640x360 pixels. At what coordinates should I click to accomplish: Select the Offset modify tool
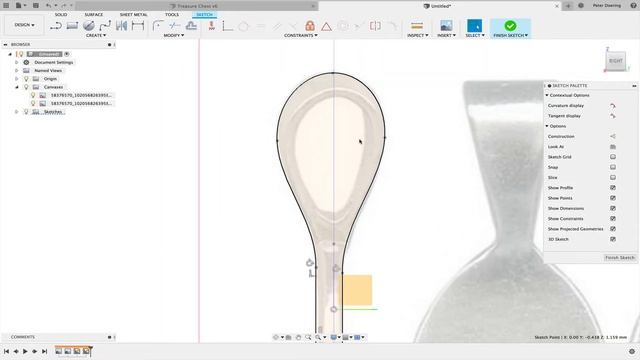[x=191, y=26]
